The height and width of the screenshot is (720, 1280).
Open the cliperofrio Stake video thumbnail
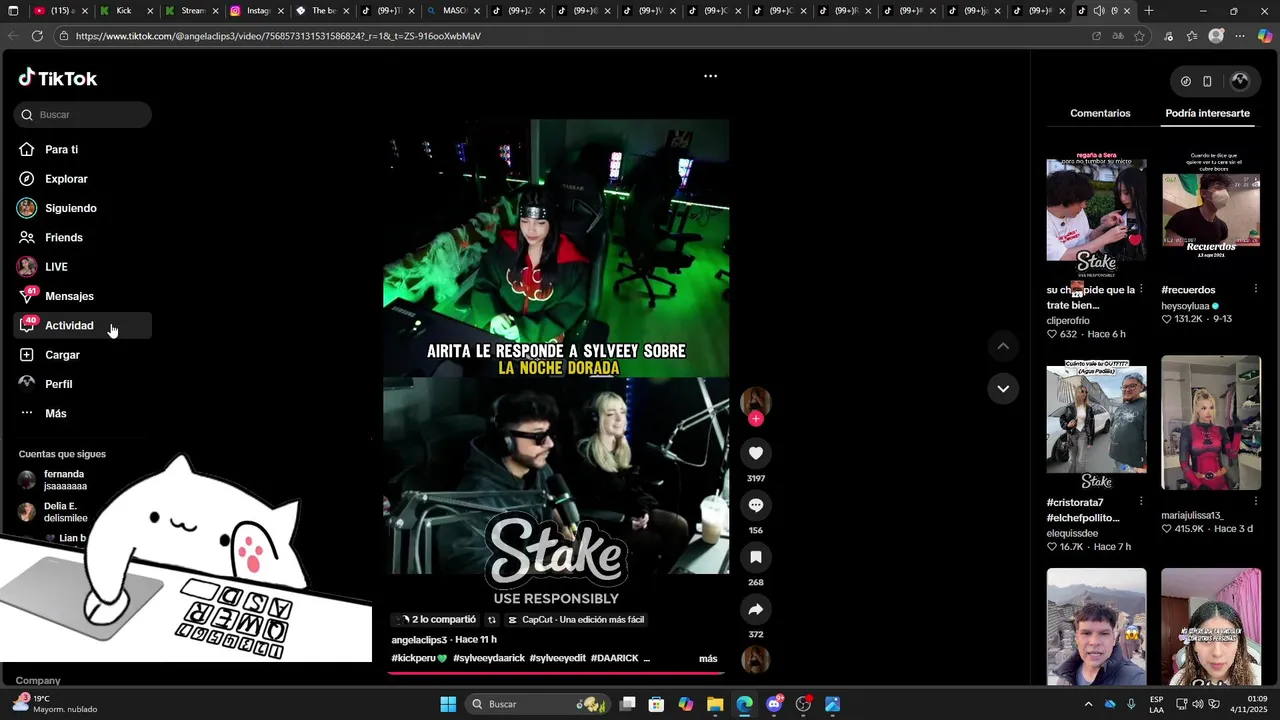coord(1096,213)
